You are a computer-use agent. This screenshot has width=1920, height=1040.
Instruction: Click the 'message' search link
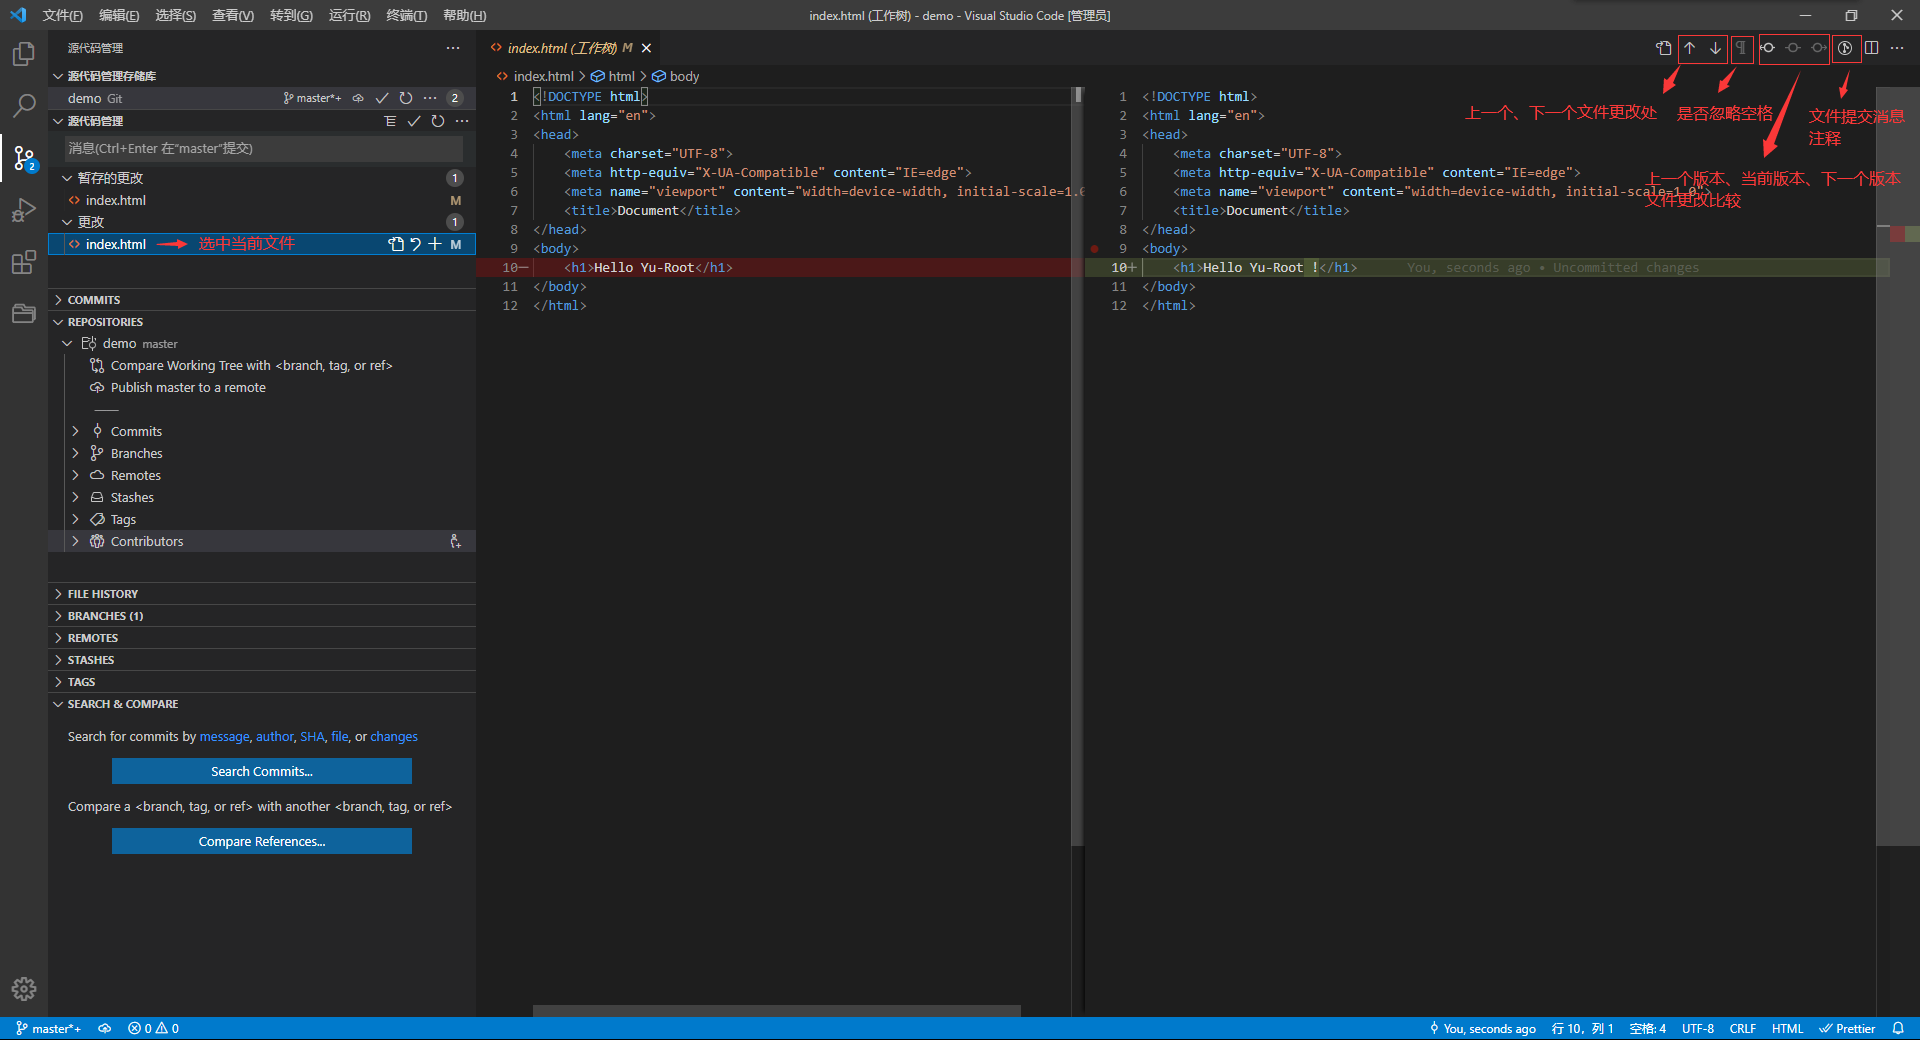tap(224, 737)
